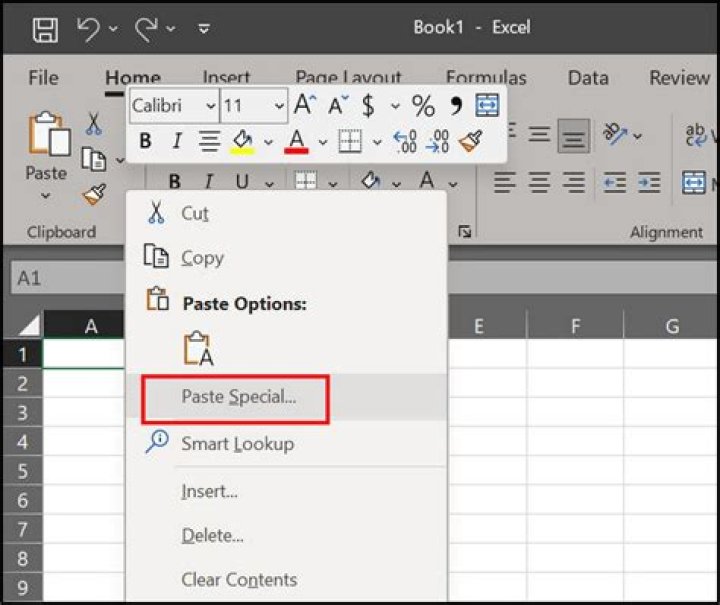Open Font Color dropdown arrow in mini toolbar
720x605 pixels.
click(x=323, y=142)
